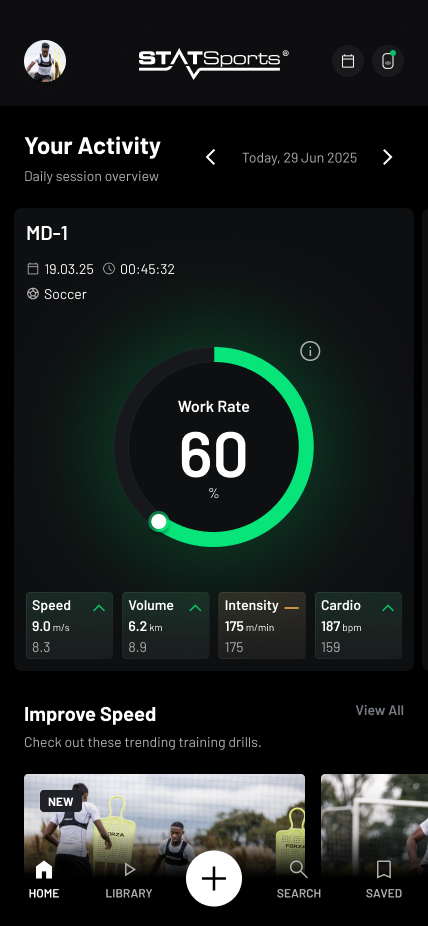This screenshot has height=926, width=428.
Task: Tap the user profile avatar
Action: coord(45,61)
